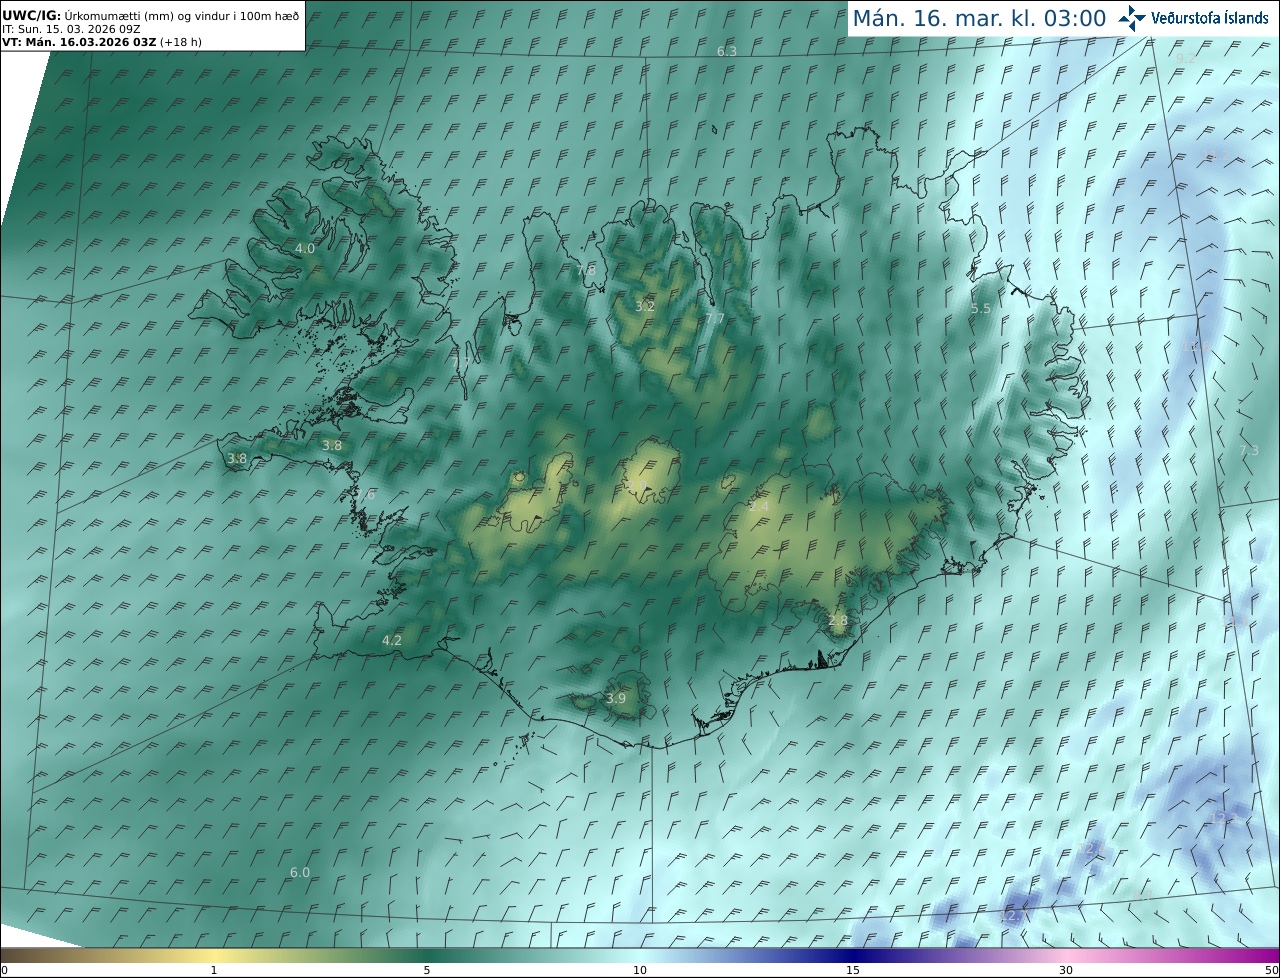Click the 10 tick on the colour scale
This screenshot has width=1280, height=978.
640,970
